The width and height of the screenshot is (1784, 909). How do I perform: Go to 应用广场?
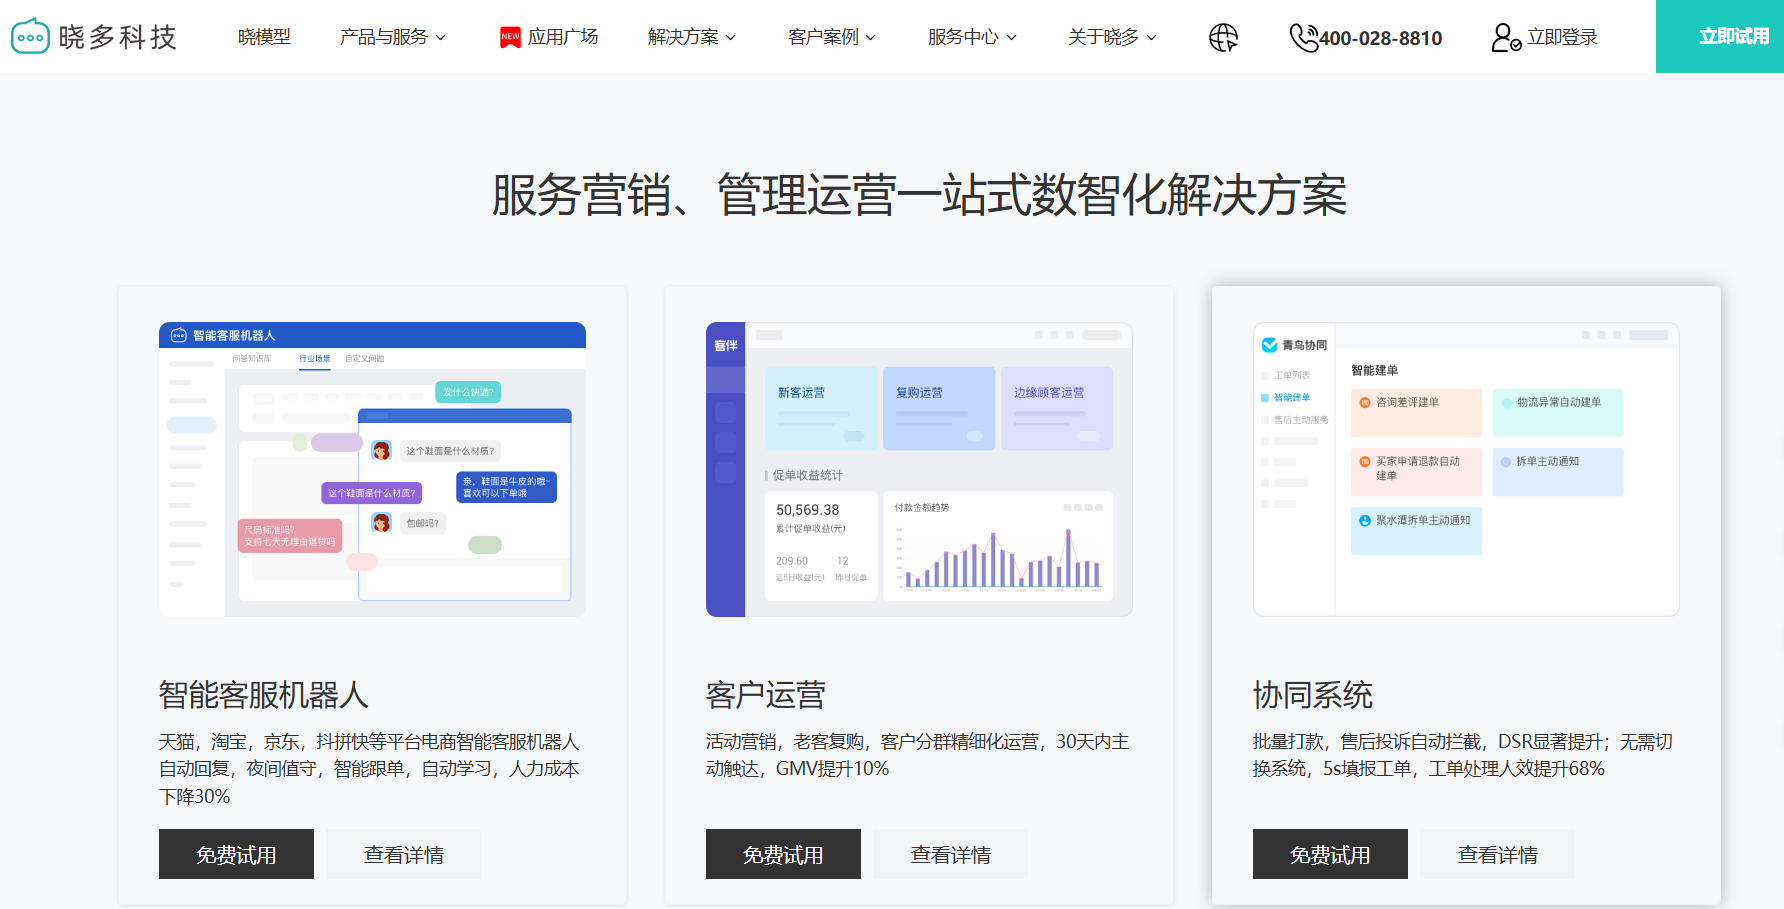coord(563,37)
